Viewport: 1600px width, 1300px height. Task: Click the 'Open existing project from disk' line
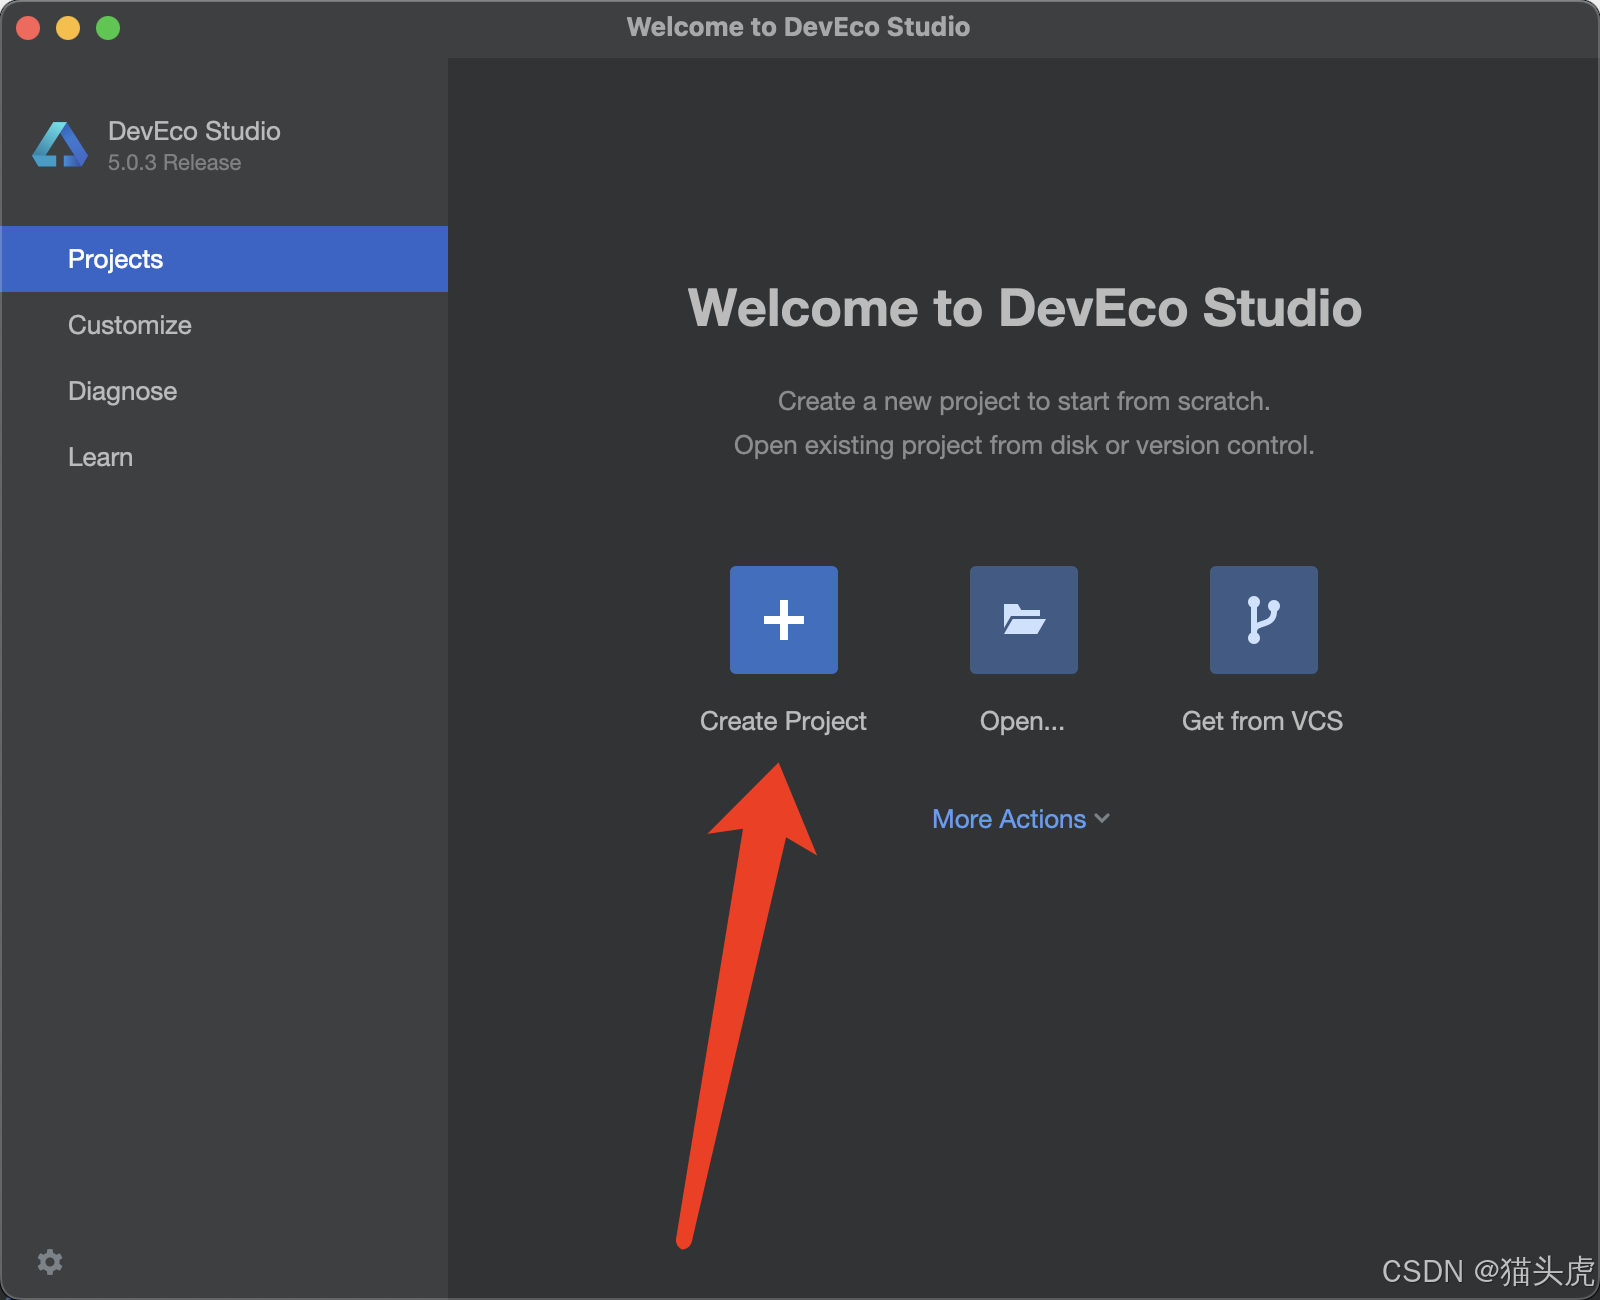point(1024,445)
